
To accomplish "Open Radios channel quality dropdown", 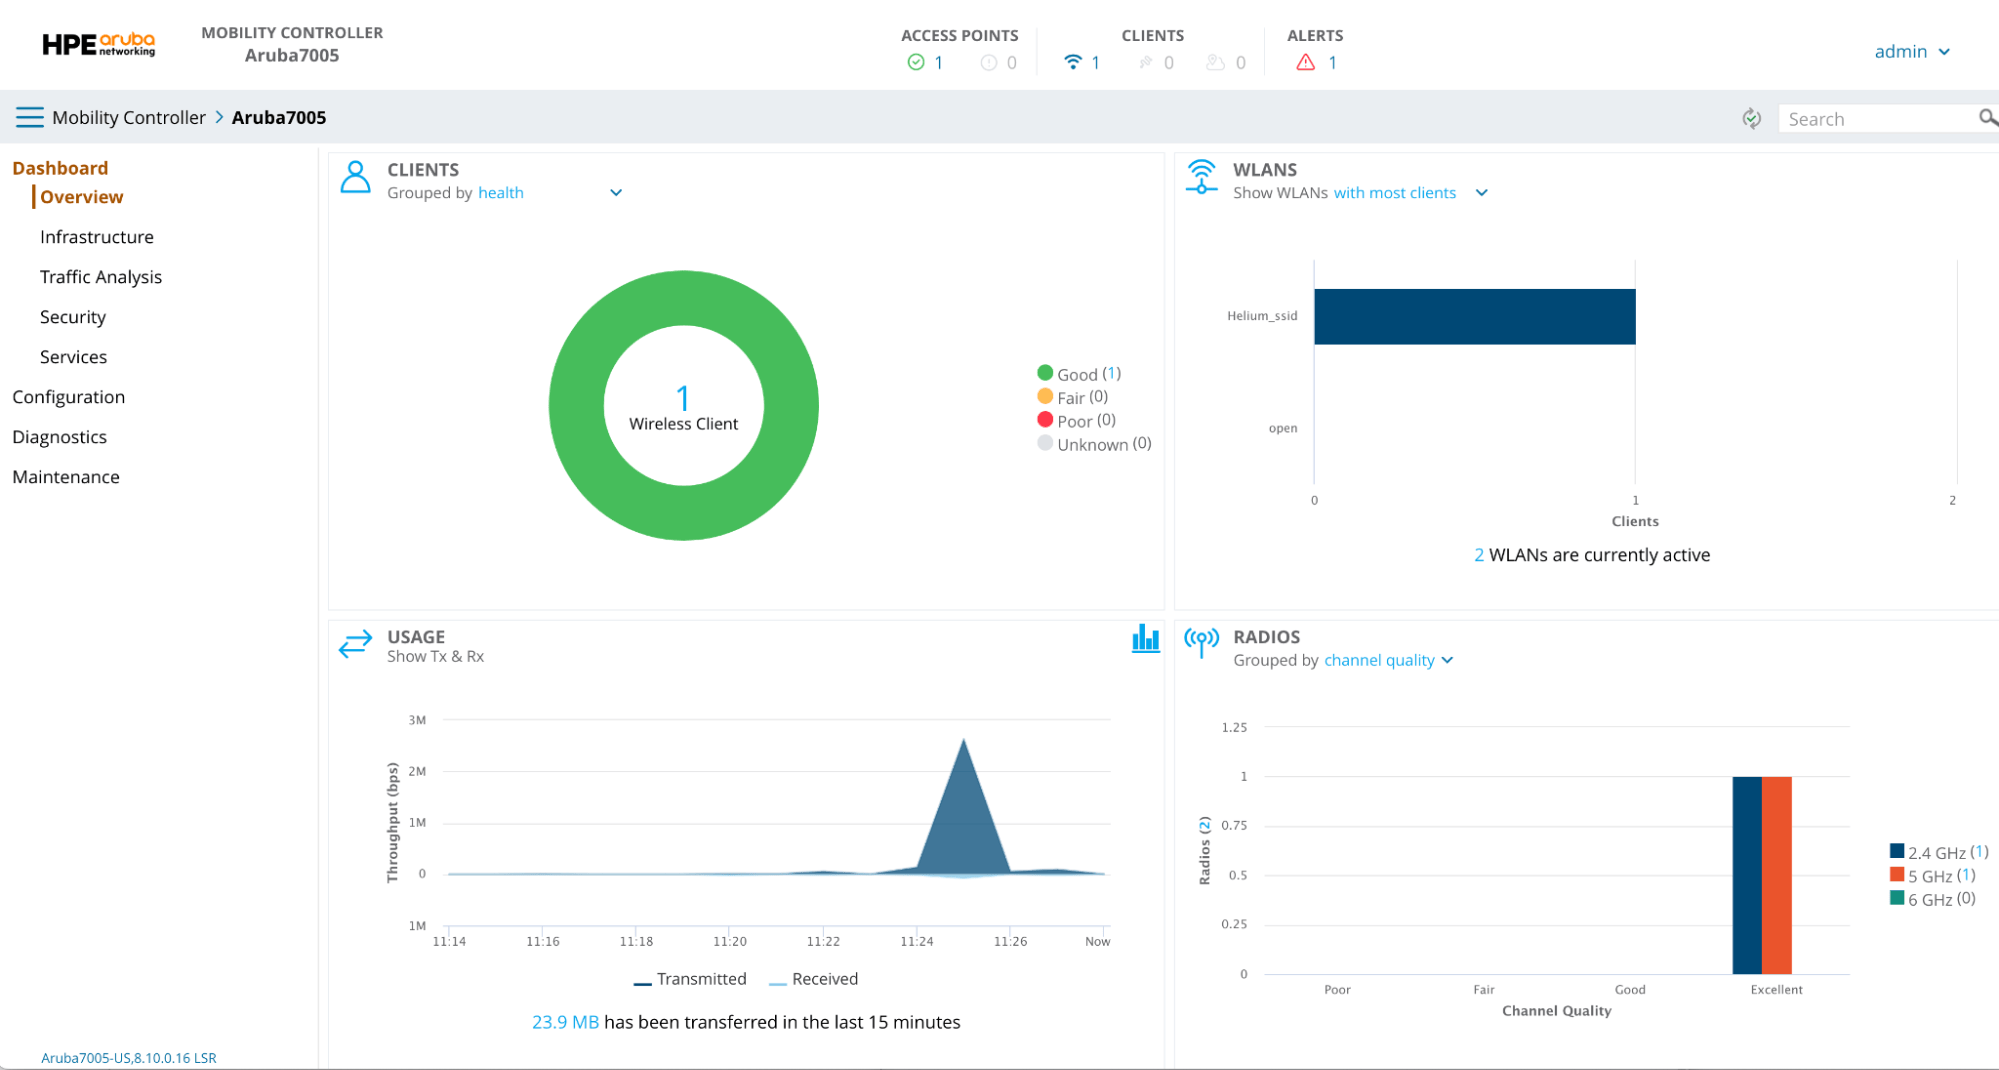I will (1447, 660).
